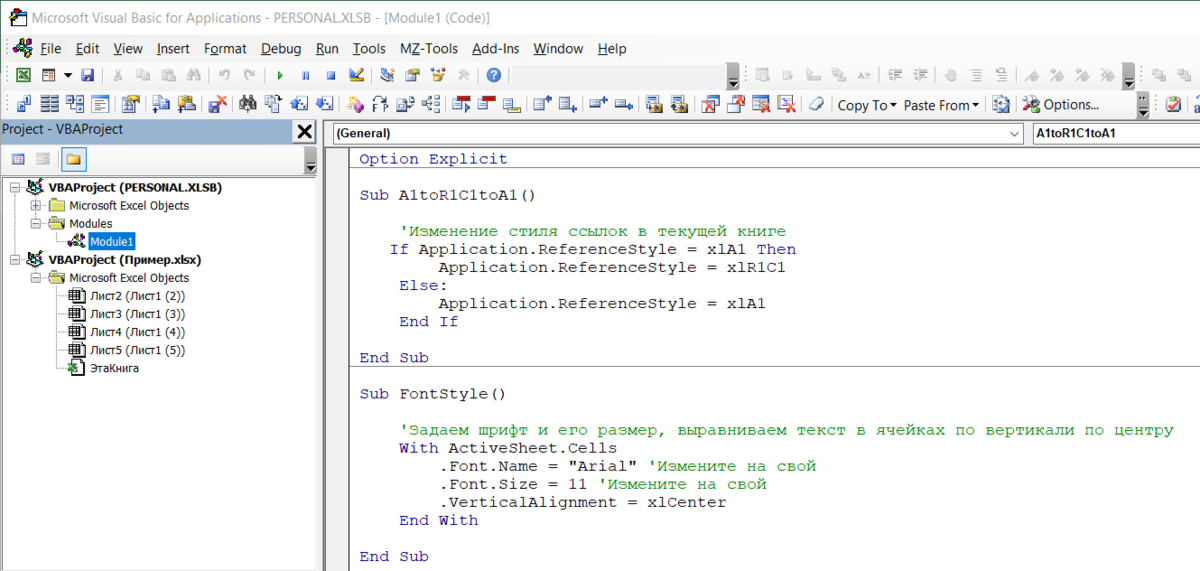Switch to Microsoft Excel via green icon
Image resolution: width=1200 pixels, height=571 pixels.
point(23,75)
